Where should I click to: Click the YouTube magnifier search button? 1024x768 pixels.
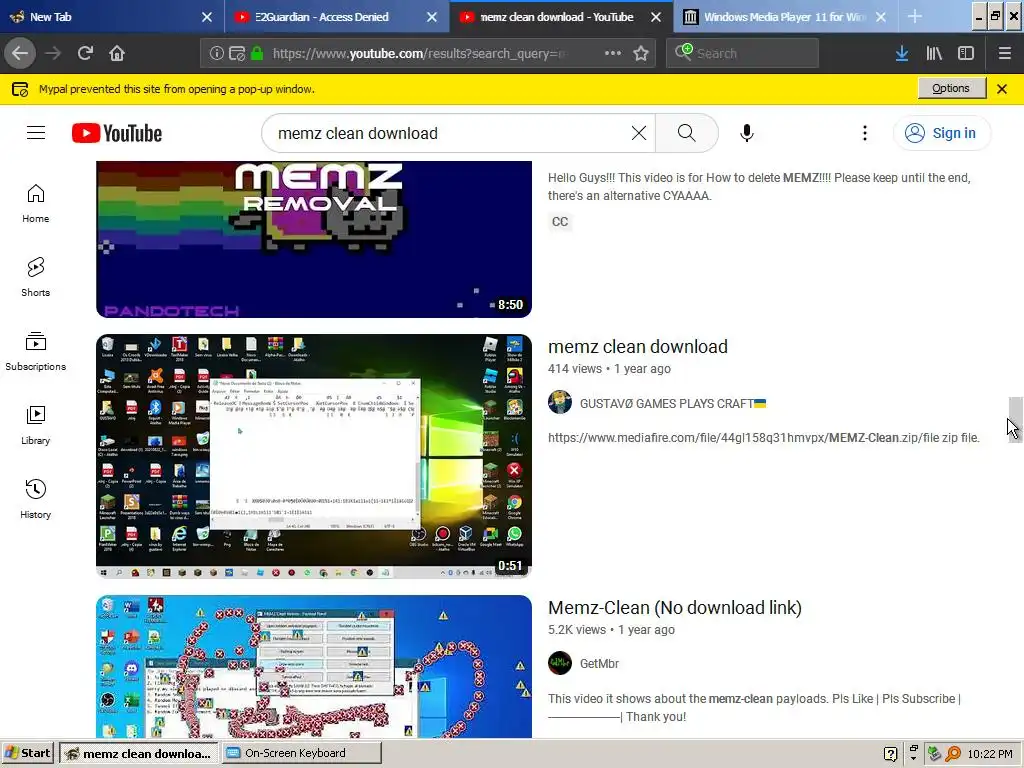click(686, 133)
